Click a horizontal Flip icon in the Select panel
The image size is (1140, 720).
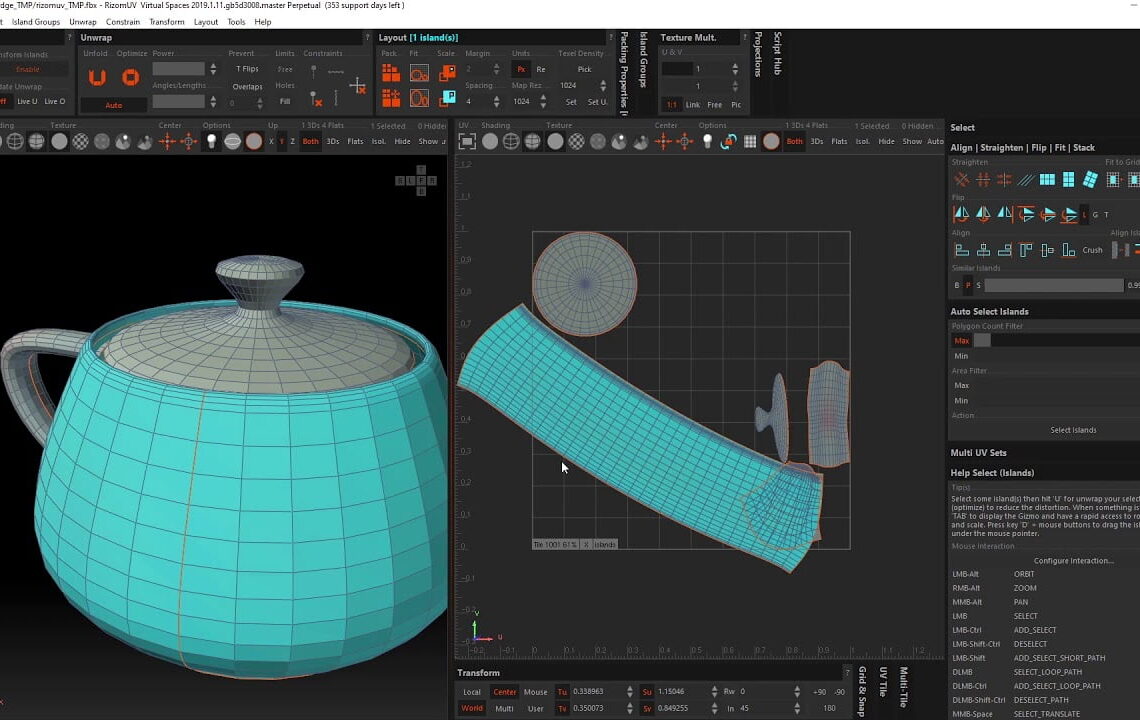coord(961,213)
